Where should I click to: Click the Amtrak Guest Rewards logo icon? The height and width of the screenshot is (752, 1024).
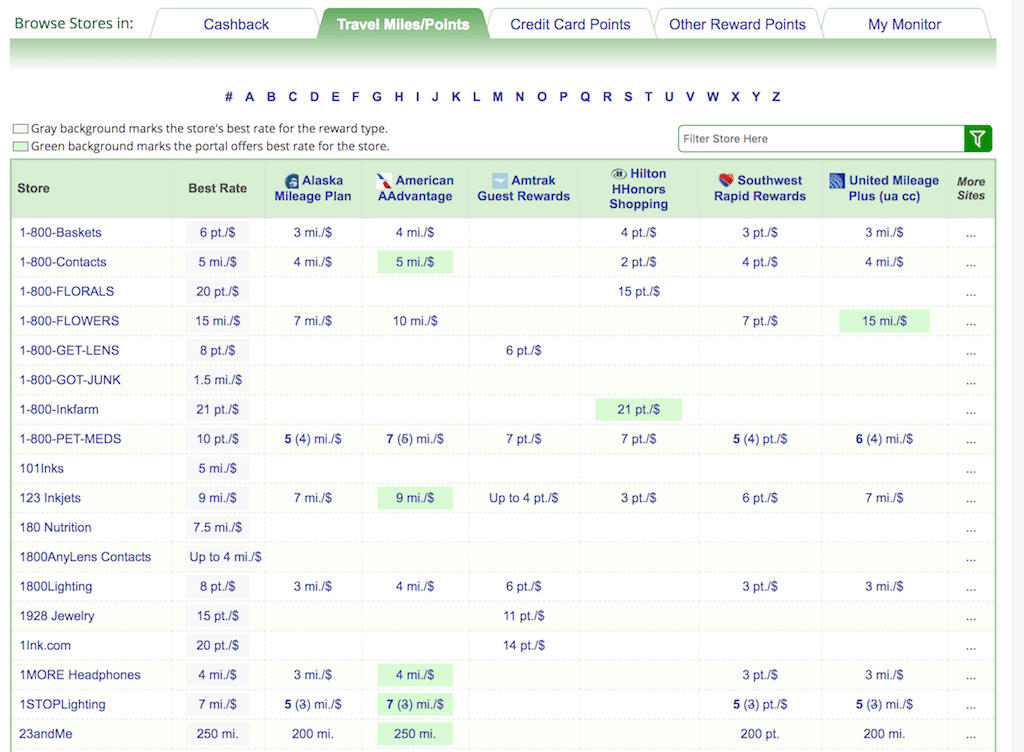500,181
